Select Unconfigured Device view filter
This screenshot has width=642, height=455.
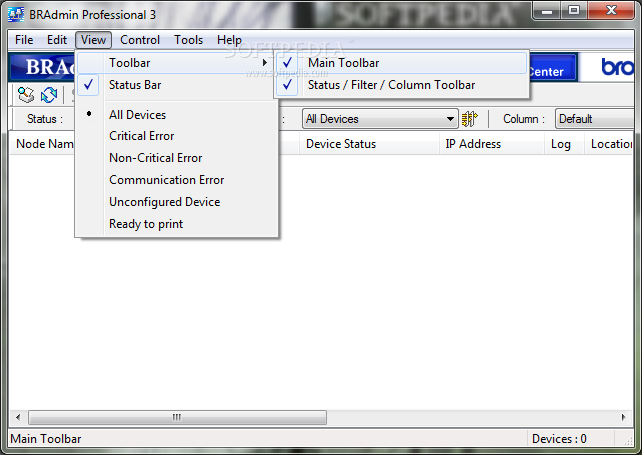coord(176,202)
